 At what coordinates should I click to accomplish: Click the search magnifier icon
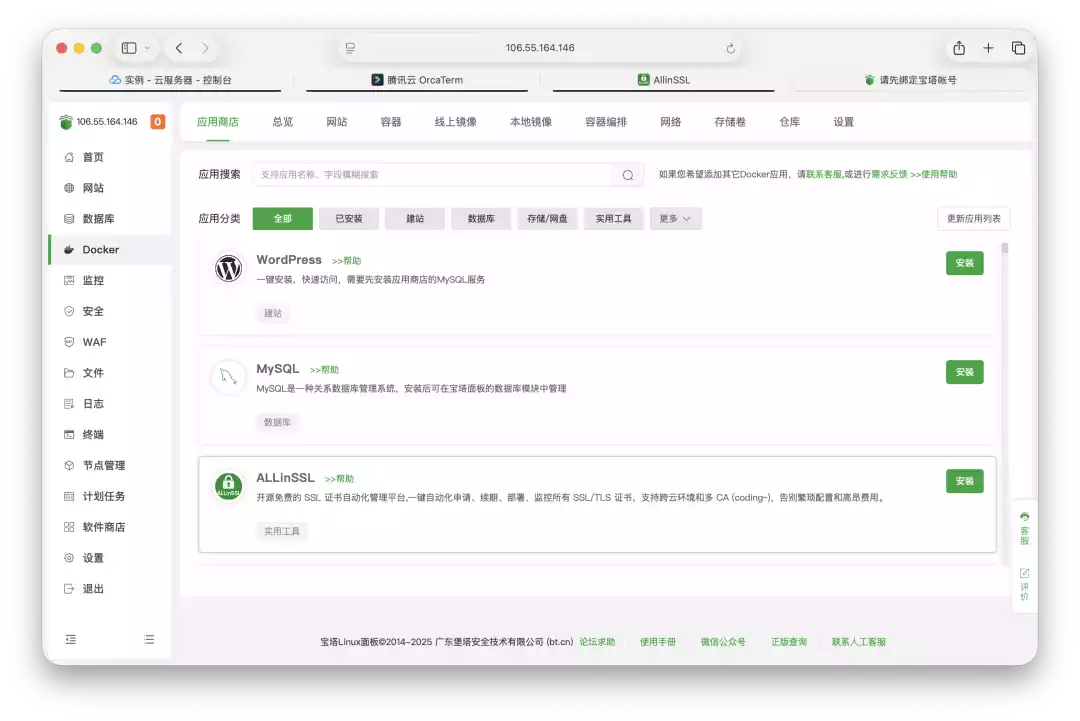pyautogui.click(x=627, y=174)
